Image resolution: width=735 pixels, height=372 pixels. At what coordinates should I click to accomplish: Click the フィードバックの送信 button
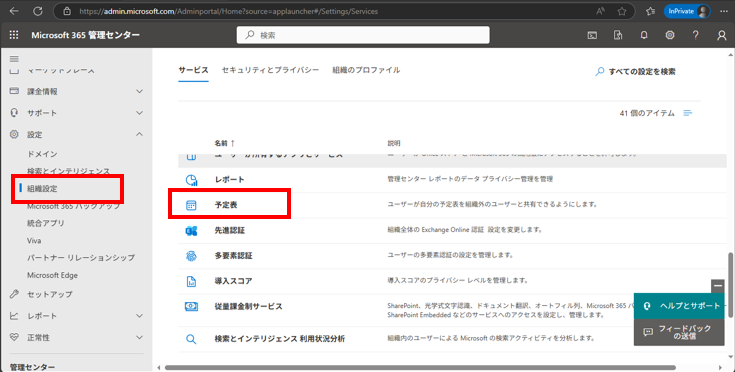tap(679, 332)
